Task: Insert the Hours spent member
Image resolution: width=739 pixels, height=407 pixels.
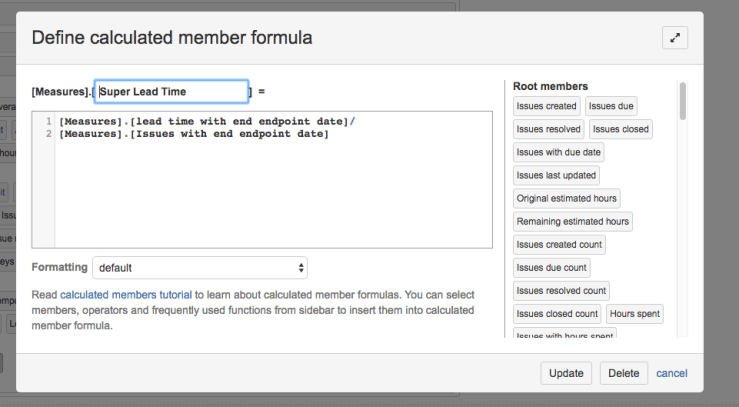Action: (x=634, y=314)
